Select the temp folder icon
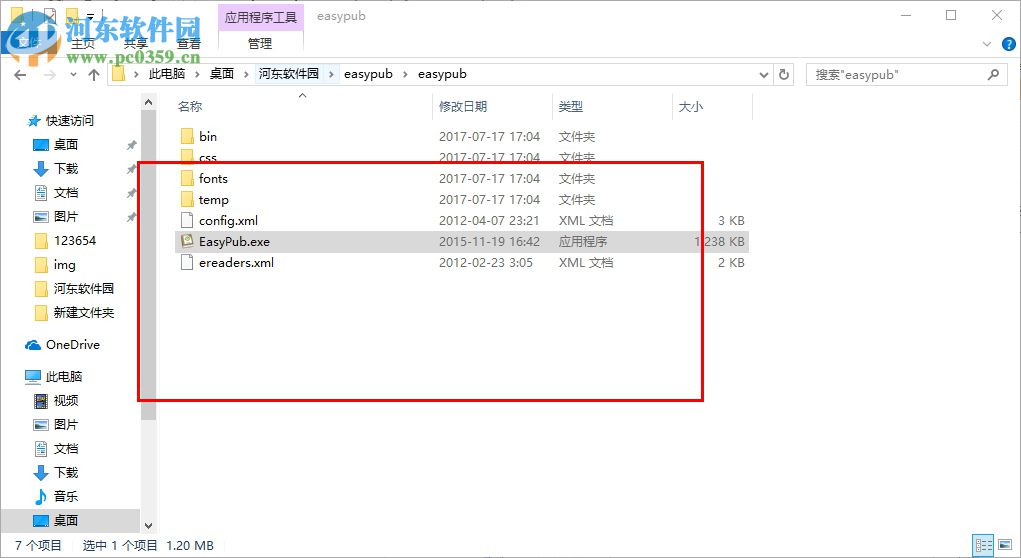The height and width of the screenshot is (558, 1021). 187,199
